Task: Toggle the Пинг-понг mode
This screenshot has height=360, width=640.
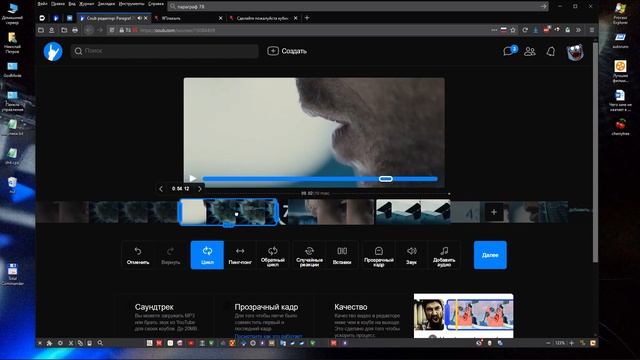Action: point(240,255)
